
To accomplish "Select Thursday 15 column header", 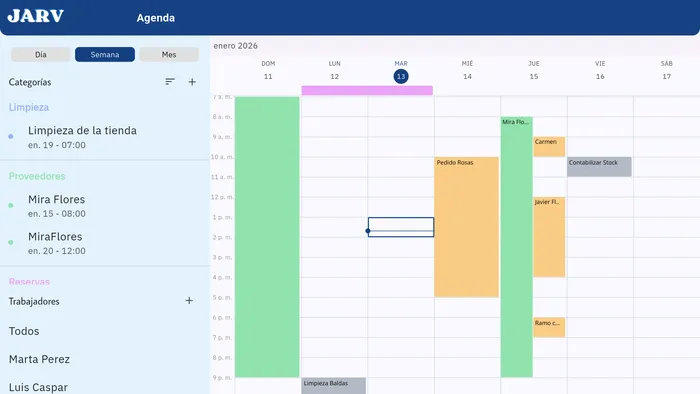I will point(534,70).
